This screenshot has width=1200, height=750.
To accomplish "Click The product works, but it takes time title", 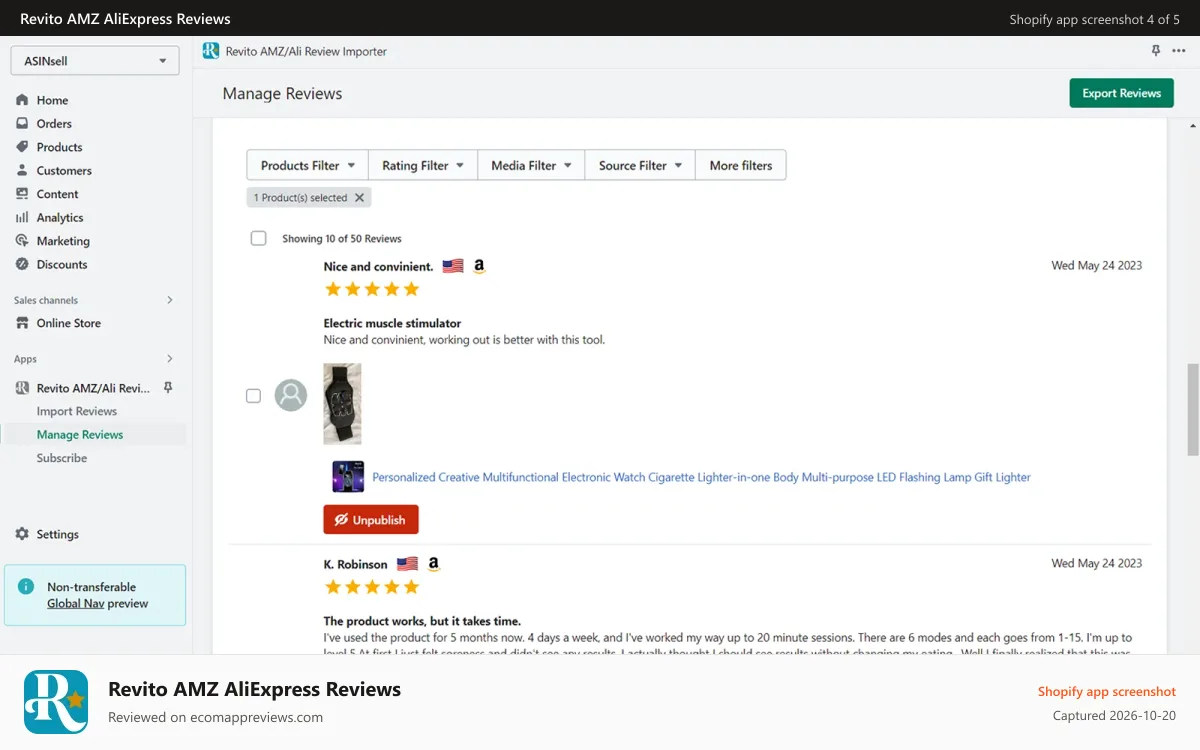I will [x=422, y=621].
